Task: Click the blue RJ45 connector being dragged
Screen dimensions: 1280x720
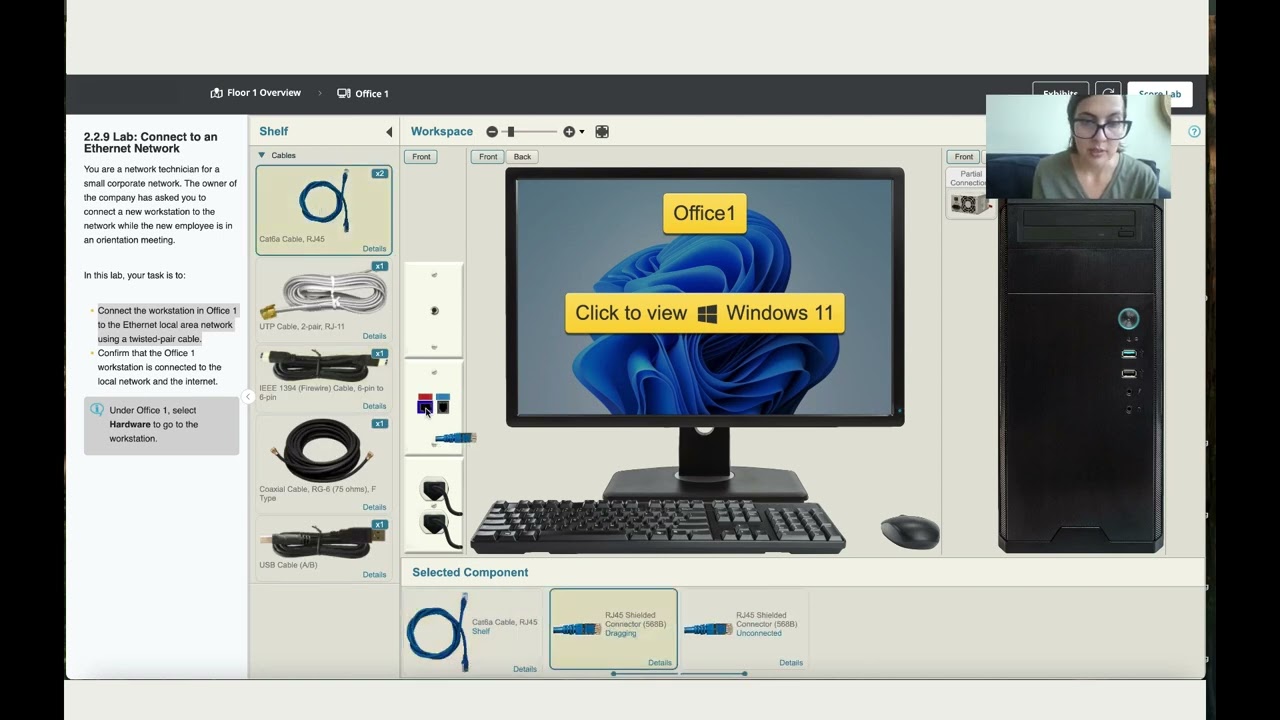Action: click(455, 438)
